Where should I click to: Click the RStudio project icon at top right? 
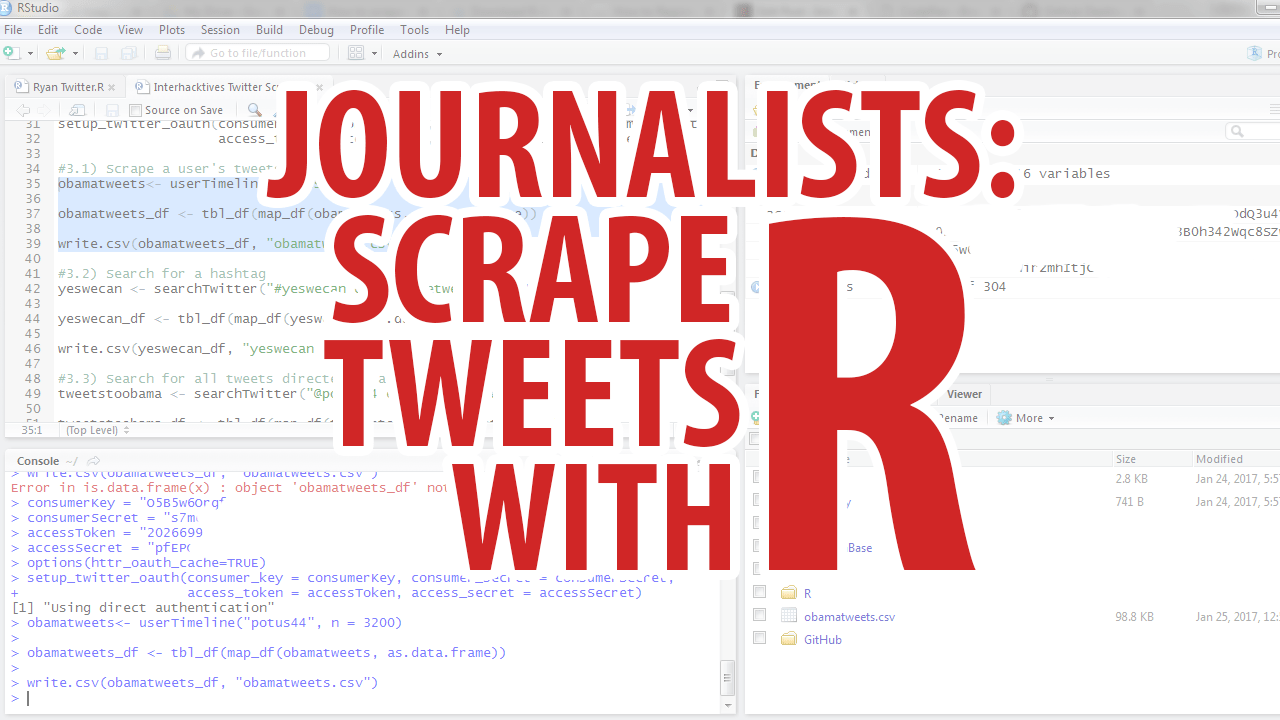point(1255,53)
